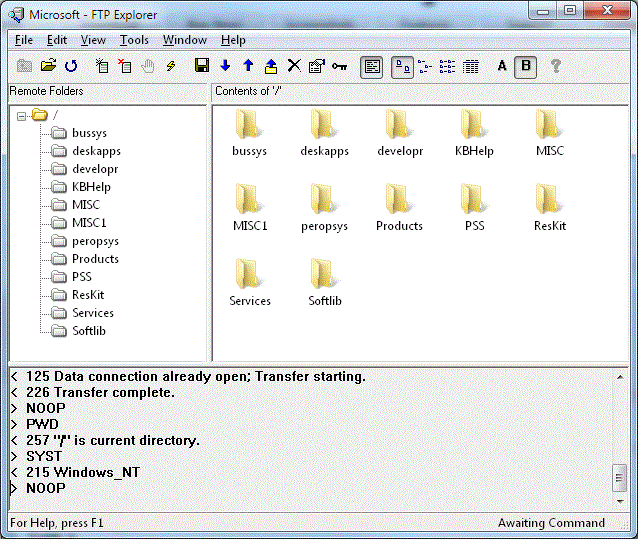Open the File menu
This screenshot has height=539, width=638.
tap(24, 40)
